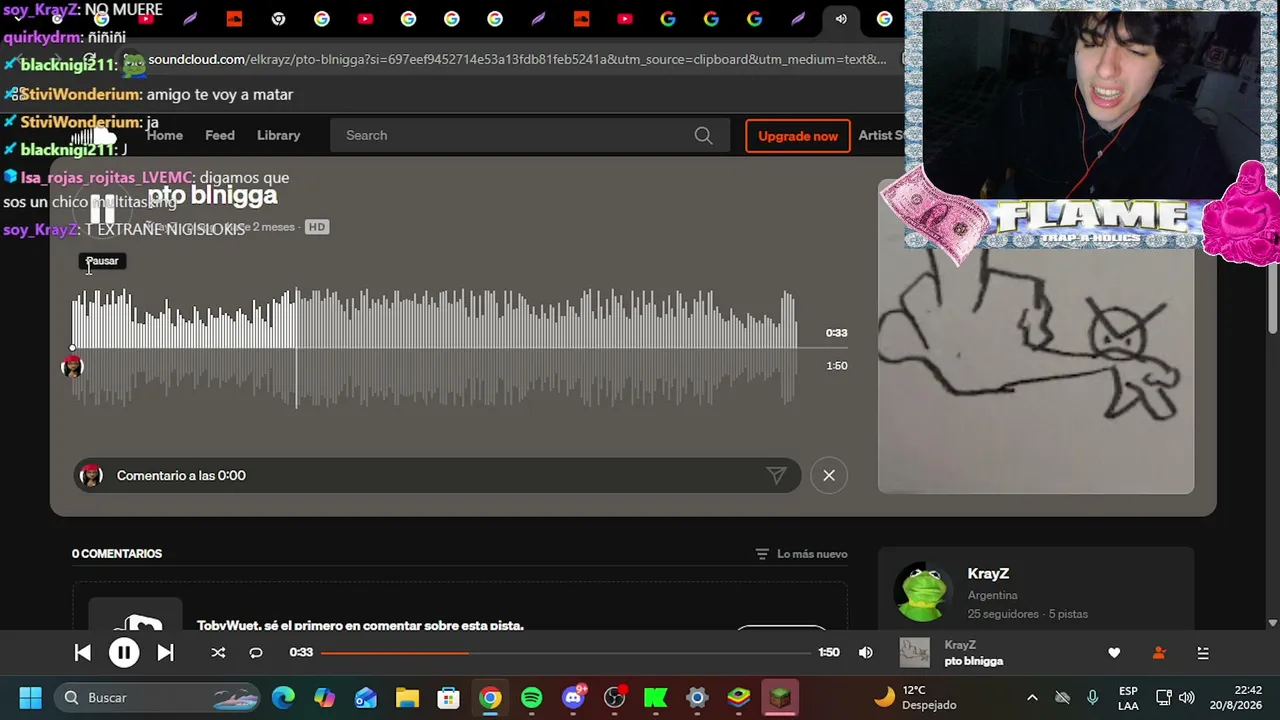
Task: Open the next-up queue list icon
Action: click(1203, 653)
